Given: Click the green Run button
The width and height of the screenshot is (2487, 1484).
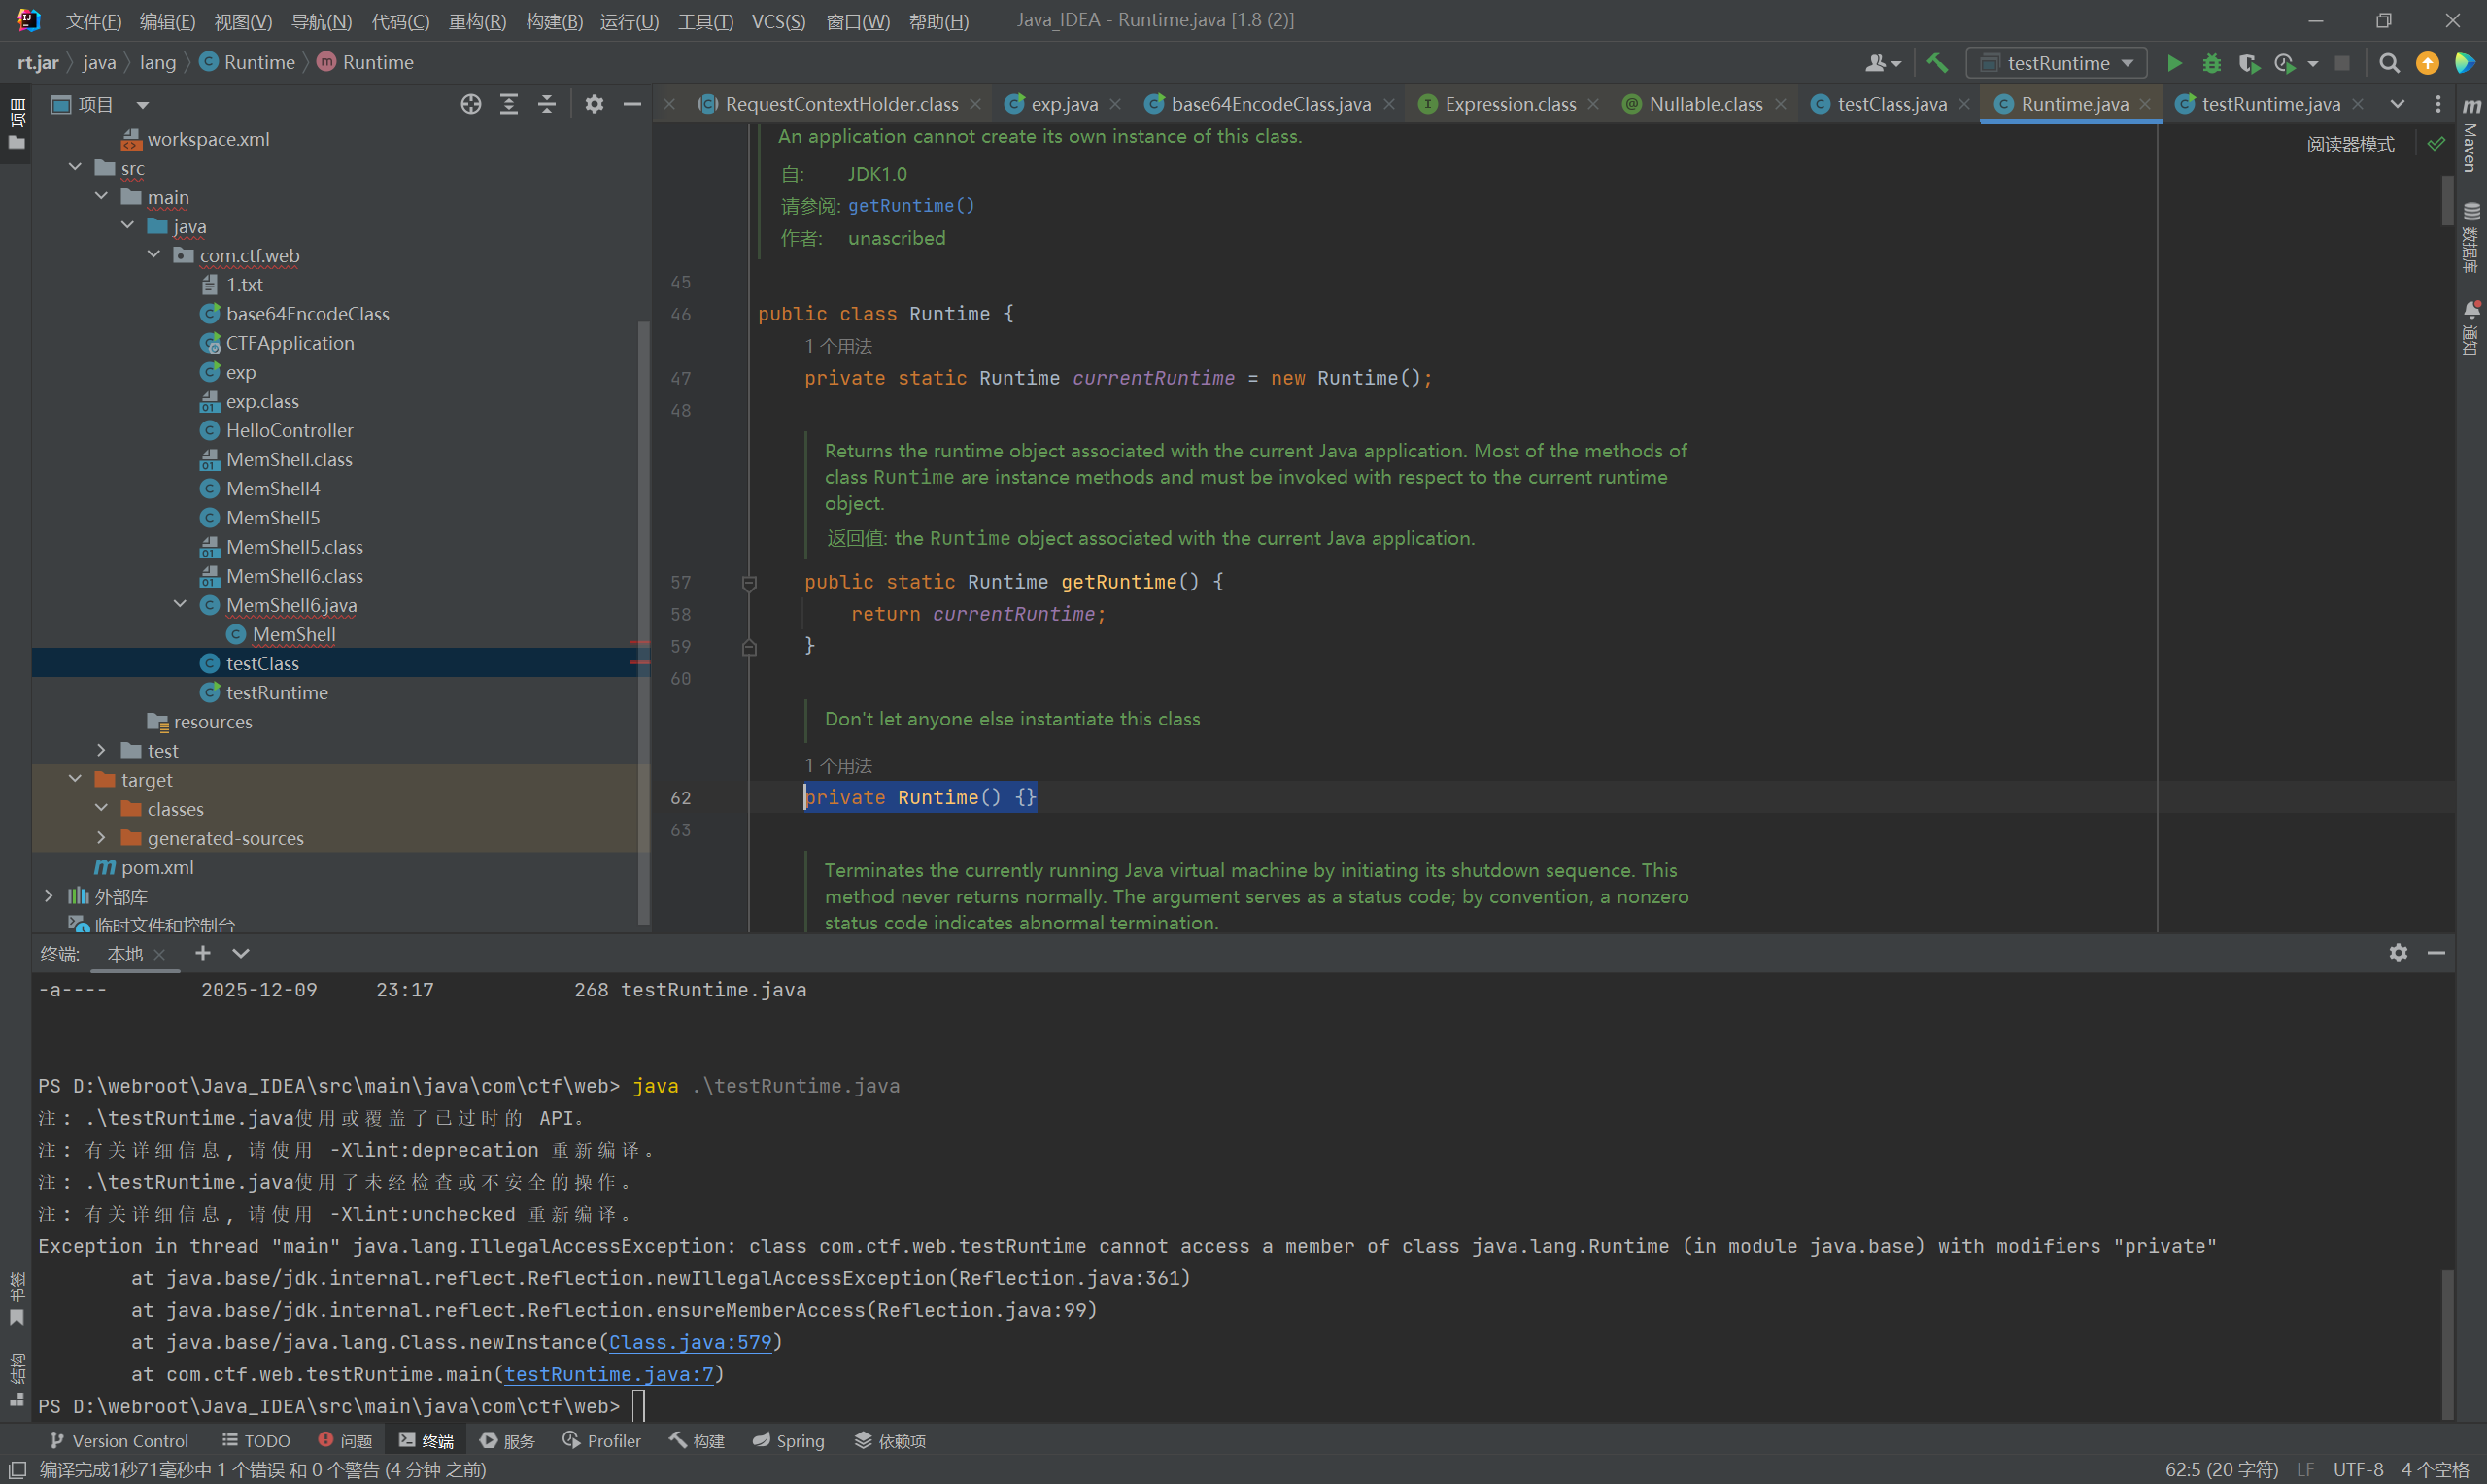Looking at the screenshot, I should 2174,63.
